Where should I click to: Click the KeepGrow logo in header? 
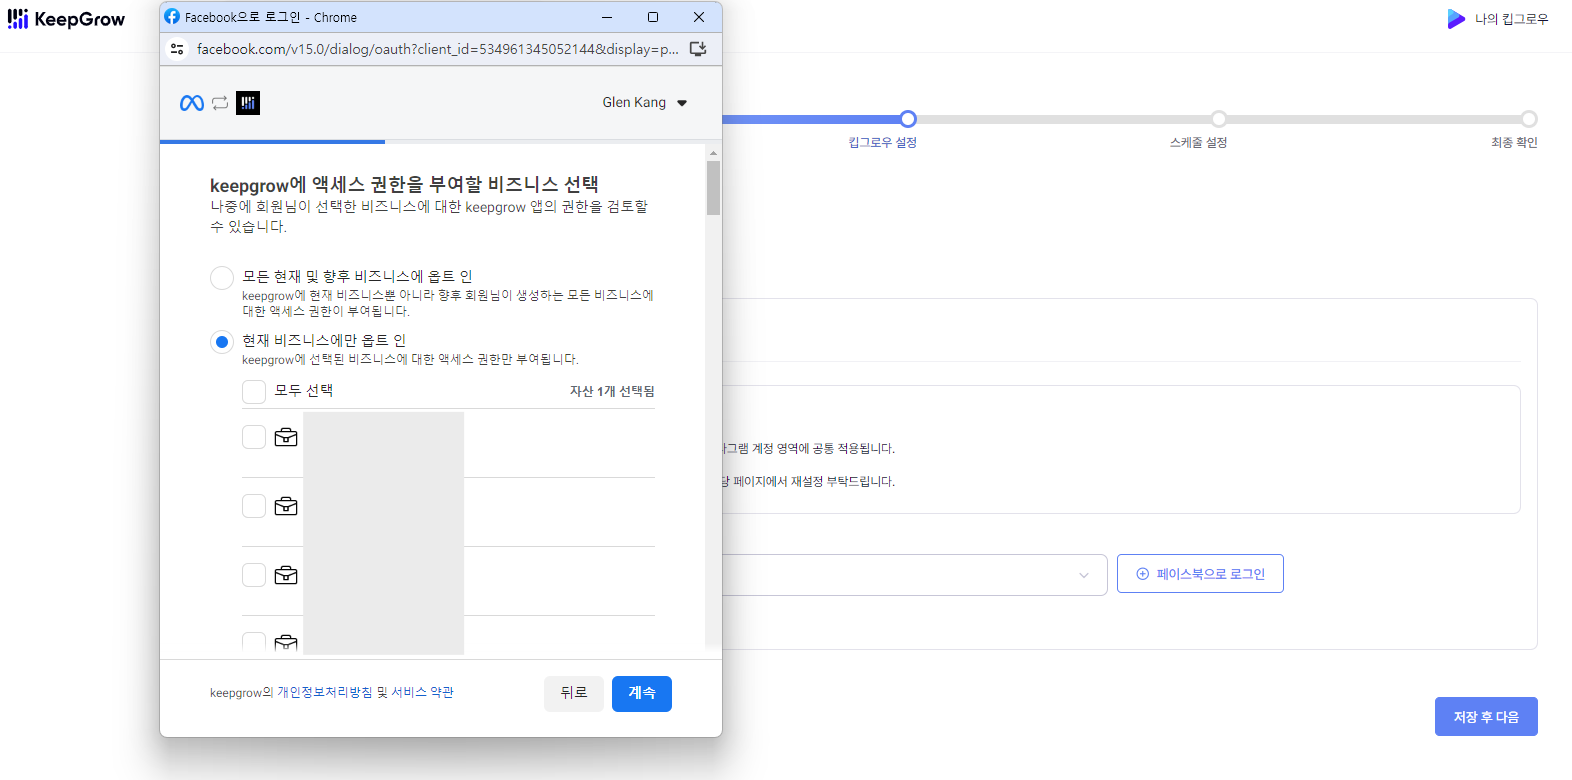coord(66,19)
